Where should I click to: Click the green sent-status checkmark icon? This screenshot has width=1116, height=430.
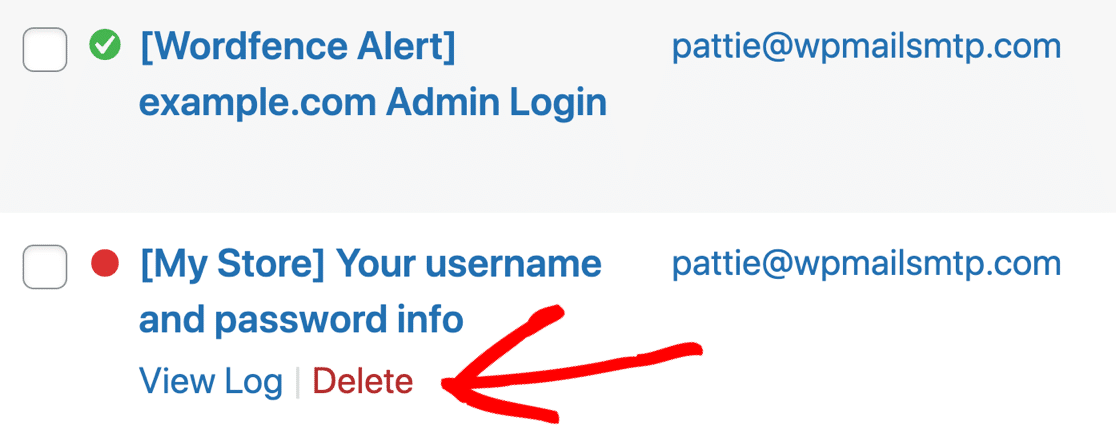pyautogui.click(x=105, y=47)
